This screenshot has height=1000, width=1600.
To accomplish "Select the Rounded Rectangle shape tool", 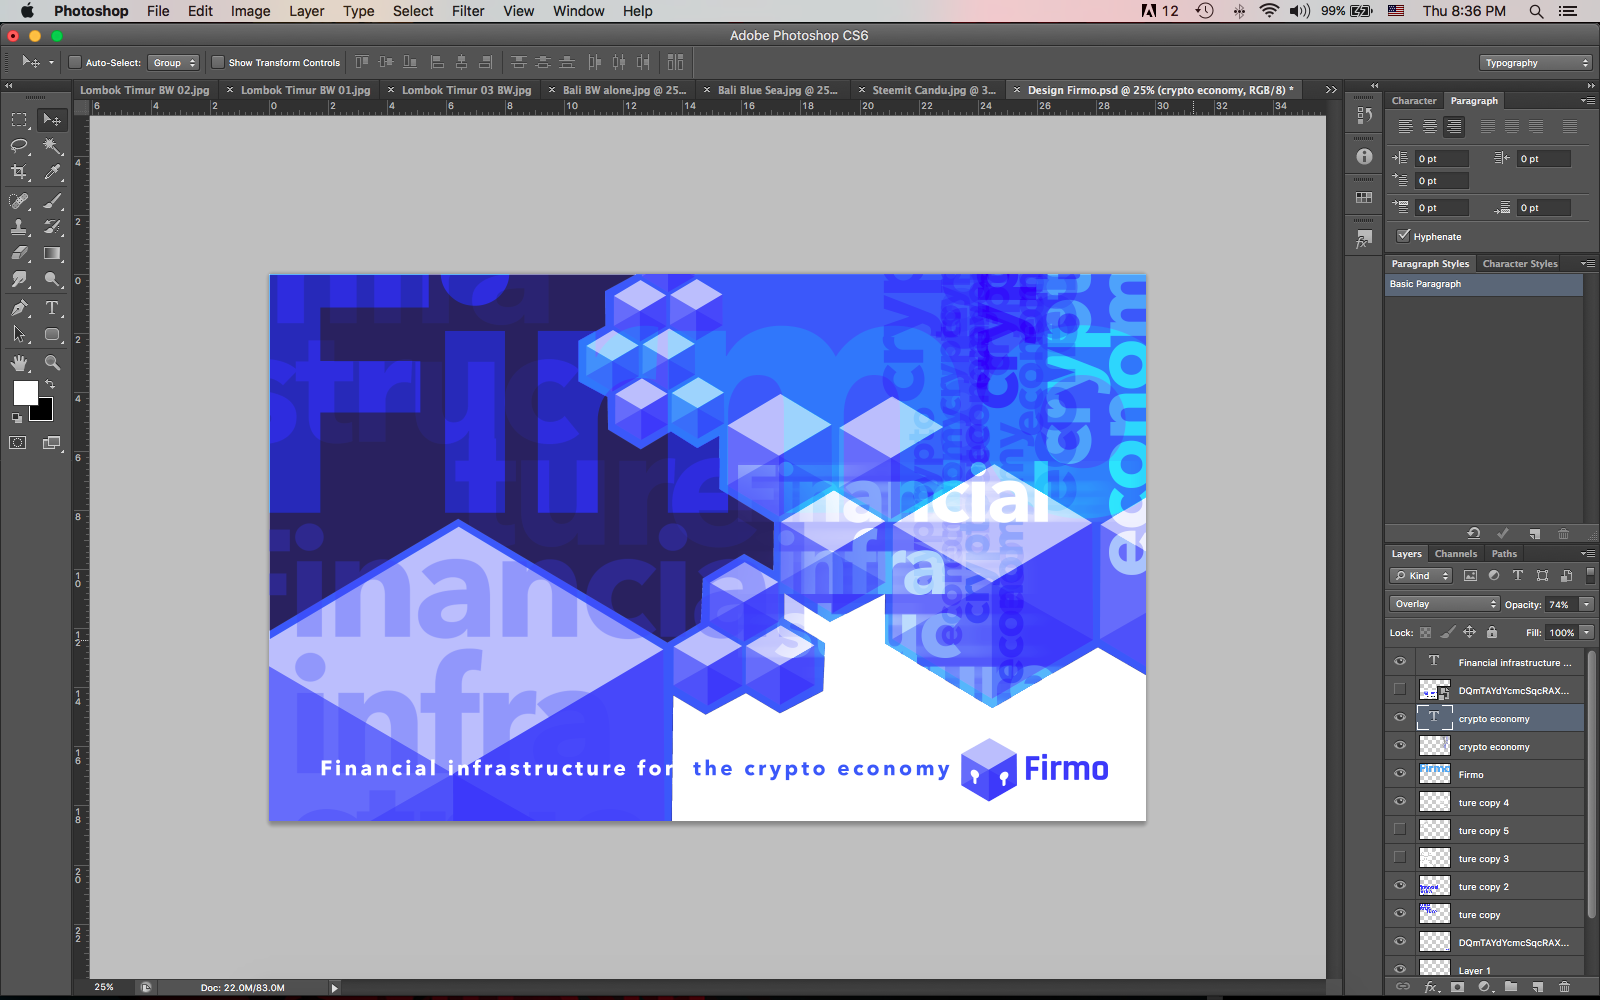I will click(52, 334).
